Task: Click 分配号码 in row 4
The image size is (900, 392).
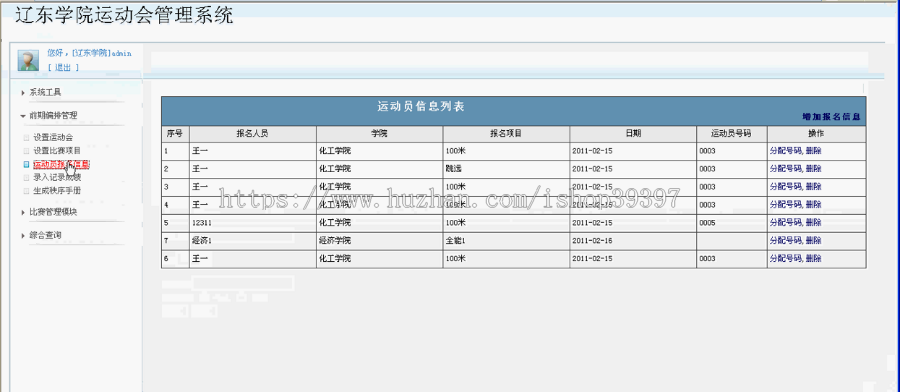Action: [x=785, y=204]
